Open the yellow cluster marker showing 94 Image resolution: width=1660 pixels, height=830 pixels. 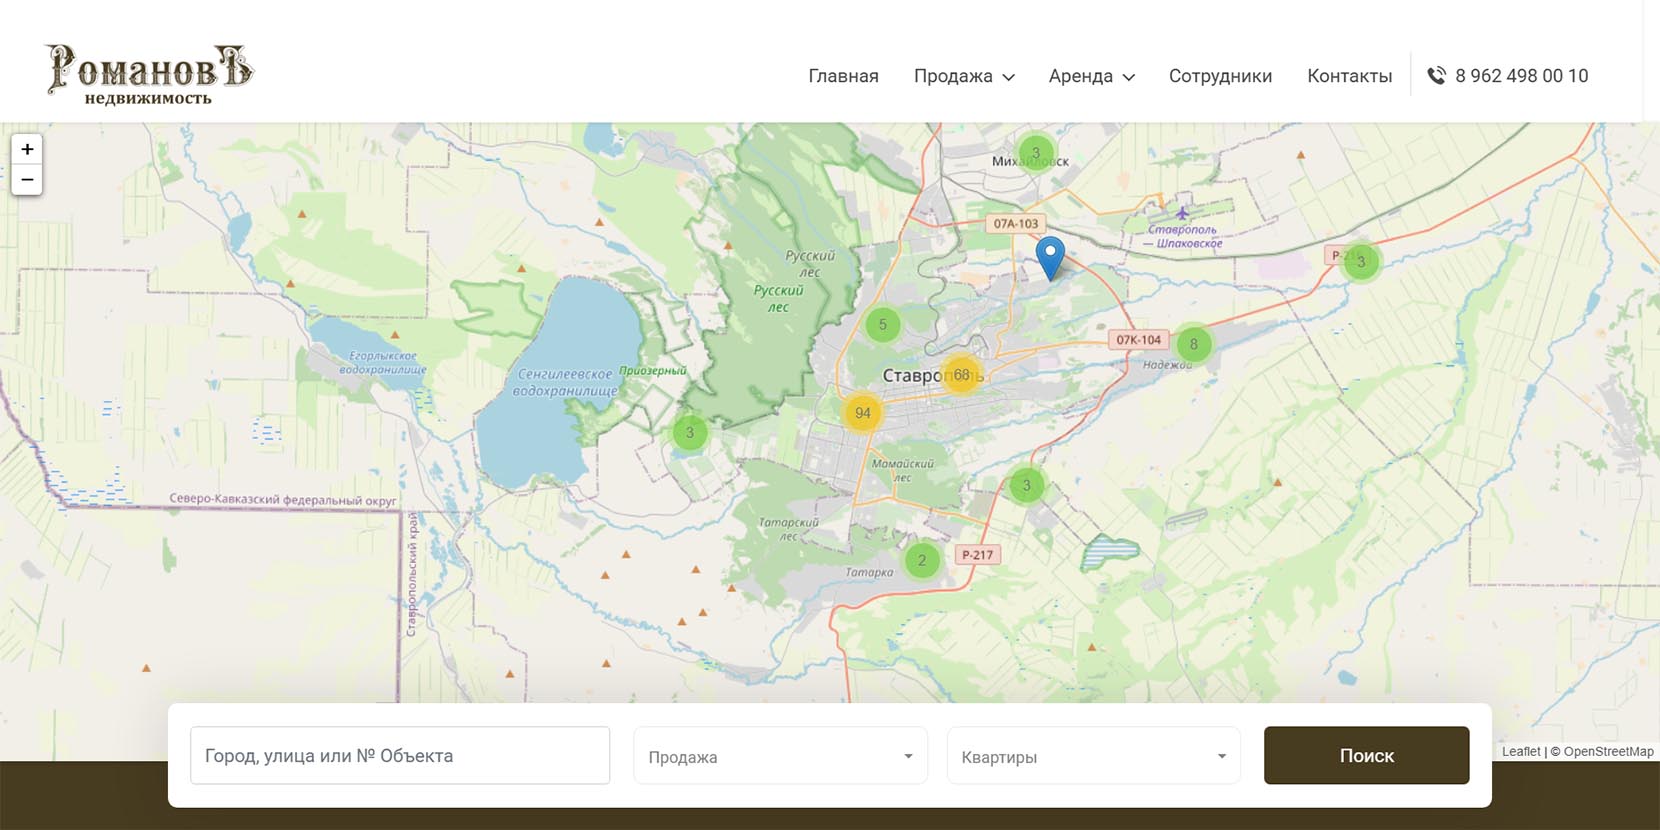862,413
